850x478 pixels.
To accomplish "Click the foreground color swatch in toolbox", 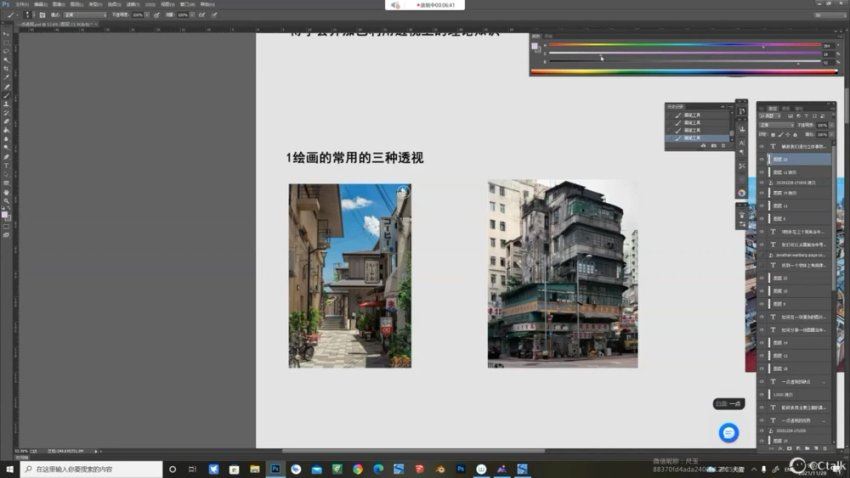I will click(4, 215).
